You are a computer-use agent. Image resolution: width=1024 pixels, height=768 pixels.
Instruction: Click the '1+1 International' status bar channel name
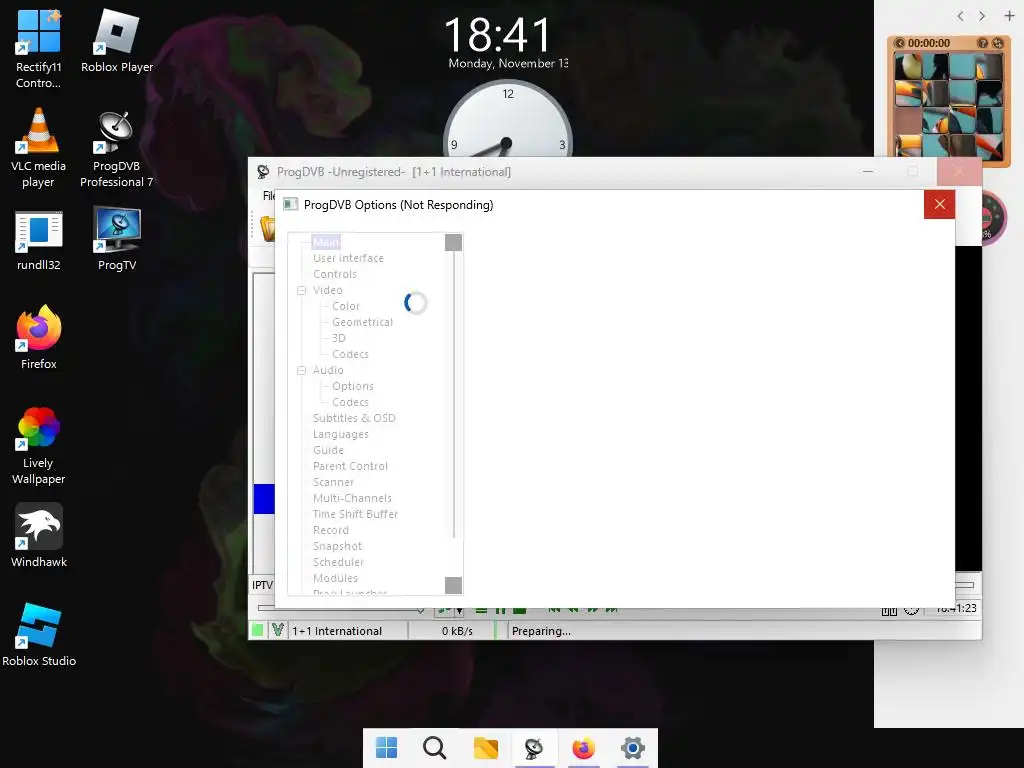tap(337, 631)
